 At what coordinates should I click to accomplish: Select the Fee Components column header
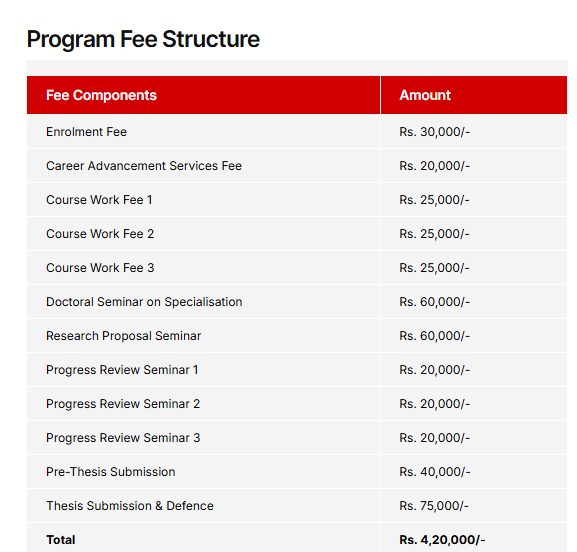(101, 95)
